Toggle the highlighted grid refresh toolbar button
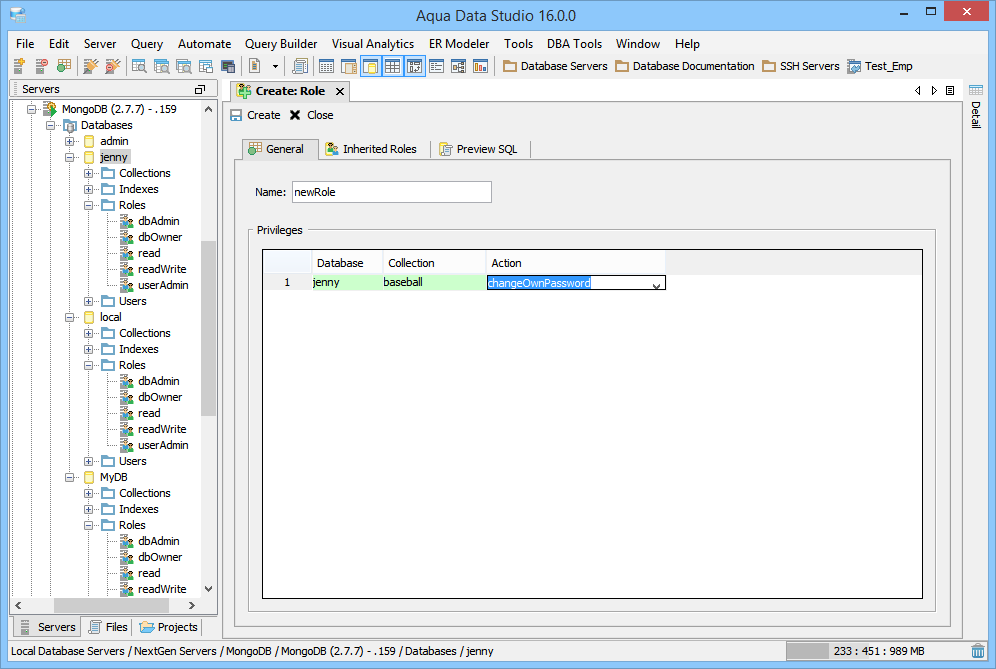This screenshot has width=996, height=669. 414,65
